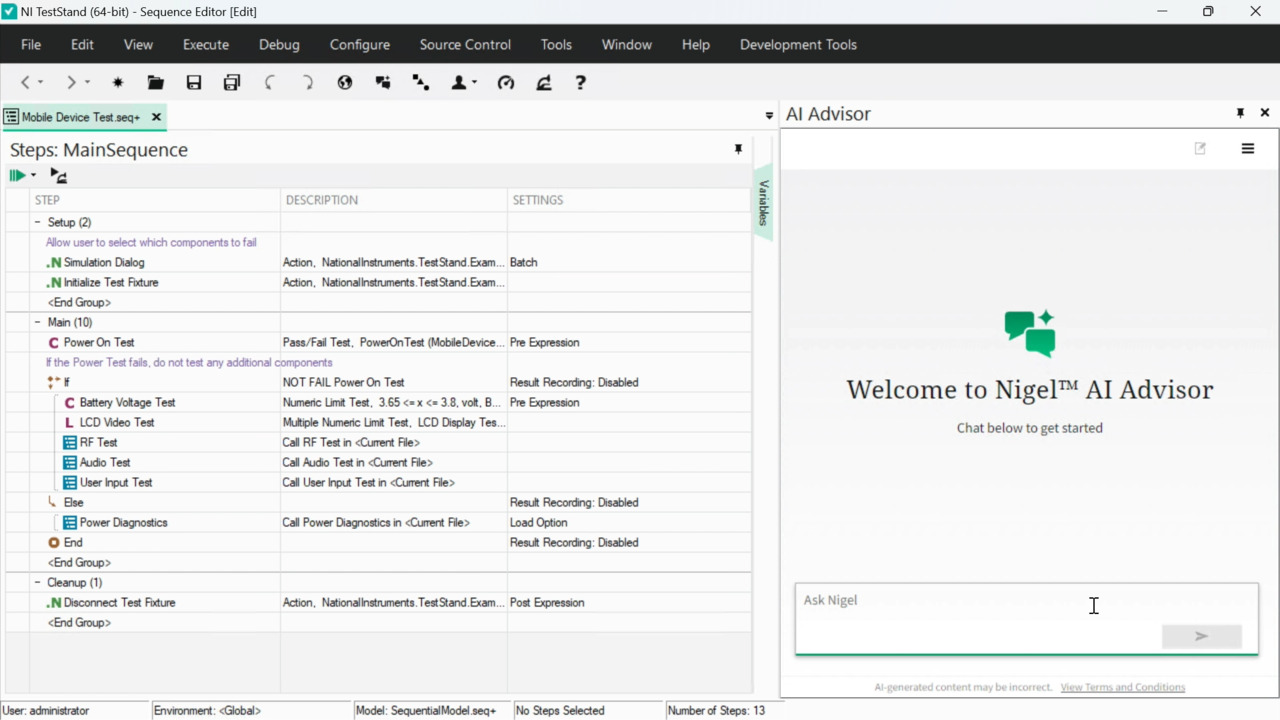This screenshot has width=1280, height=720.
Task: Click the Open folder icon in toolbar
Action: tap(155, 83)
